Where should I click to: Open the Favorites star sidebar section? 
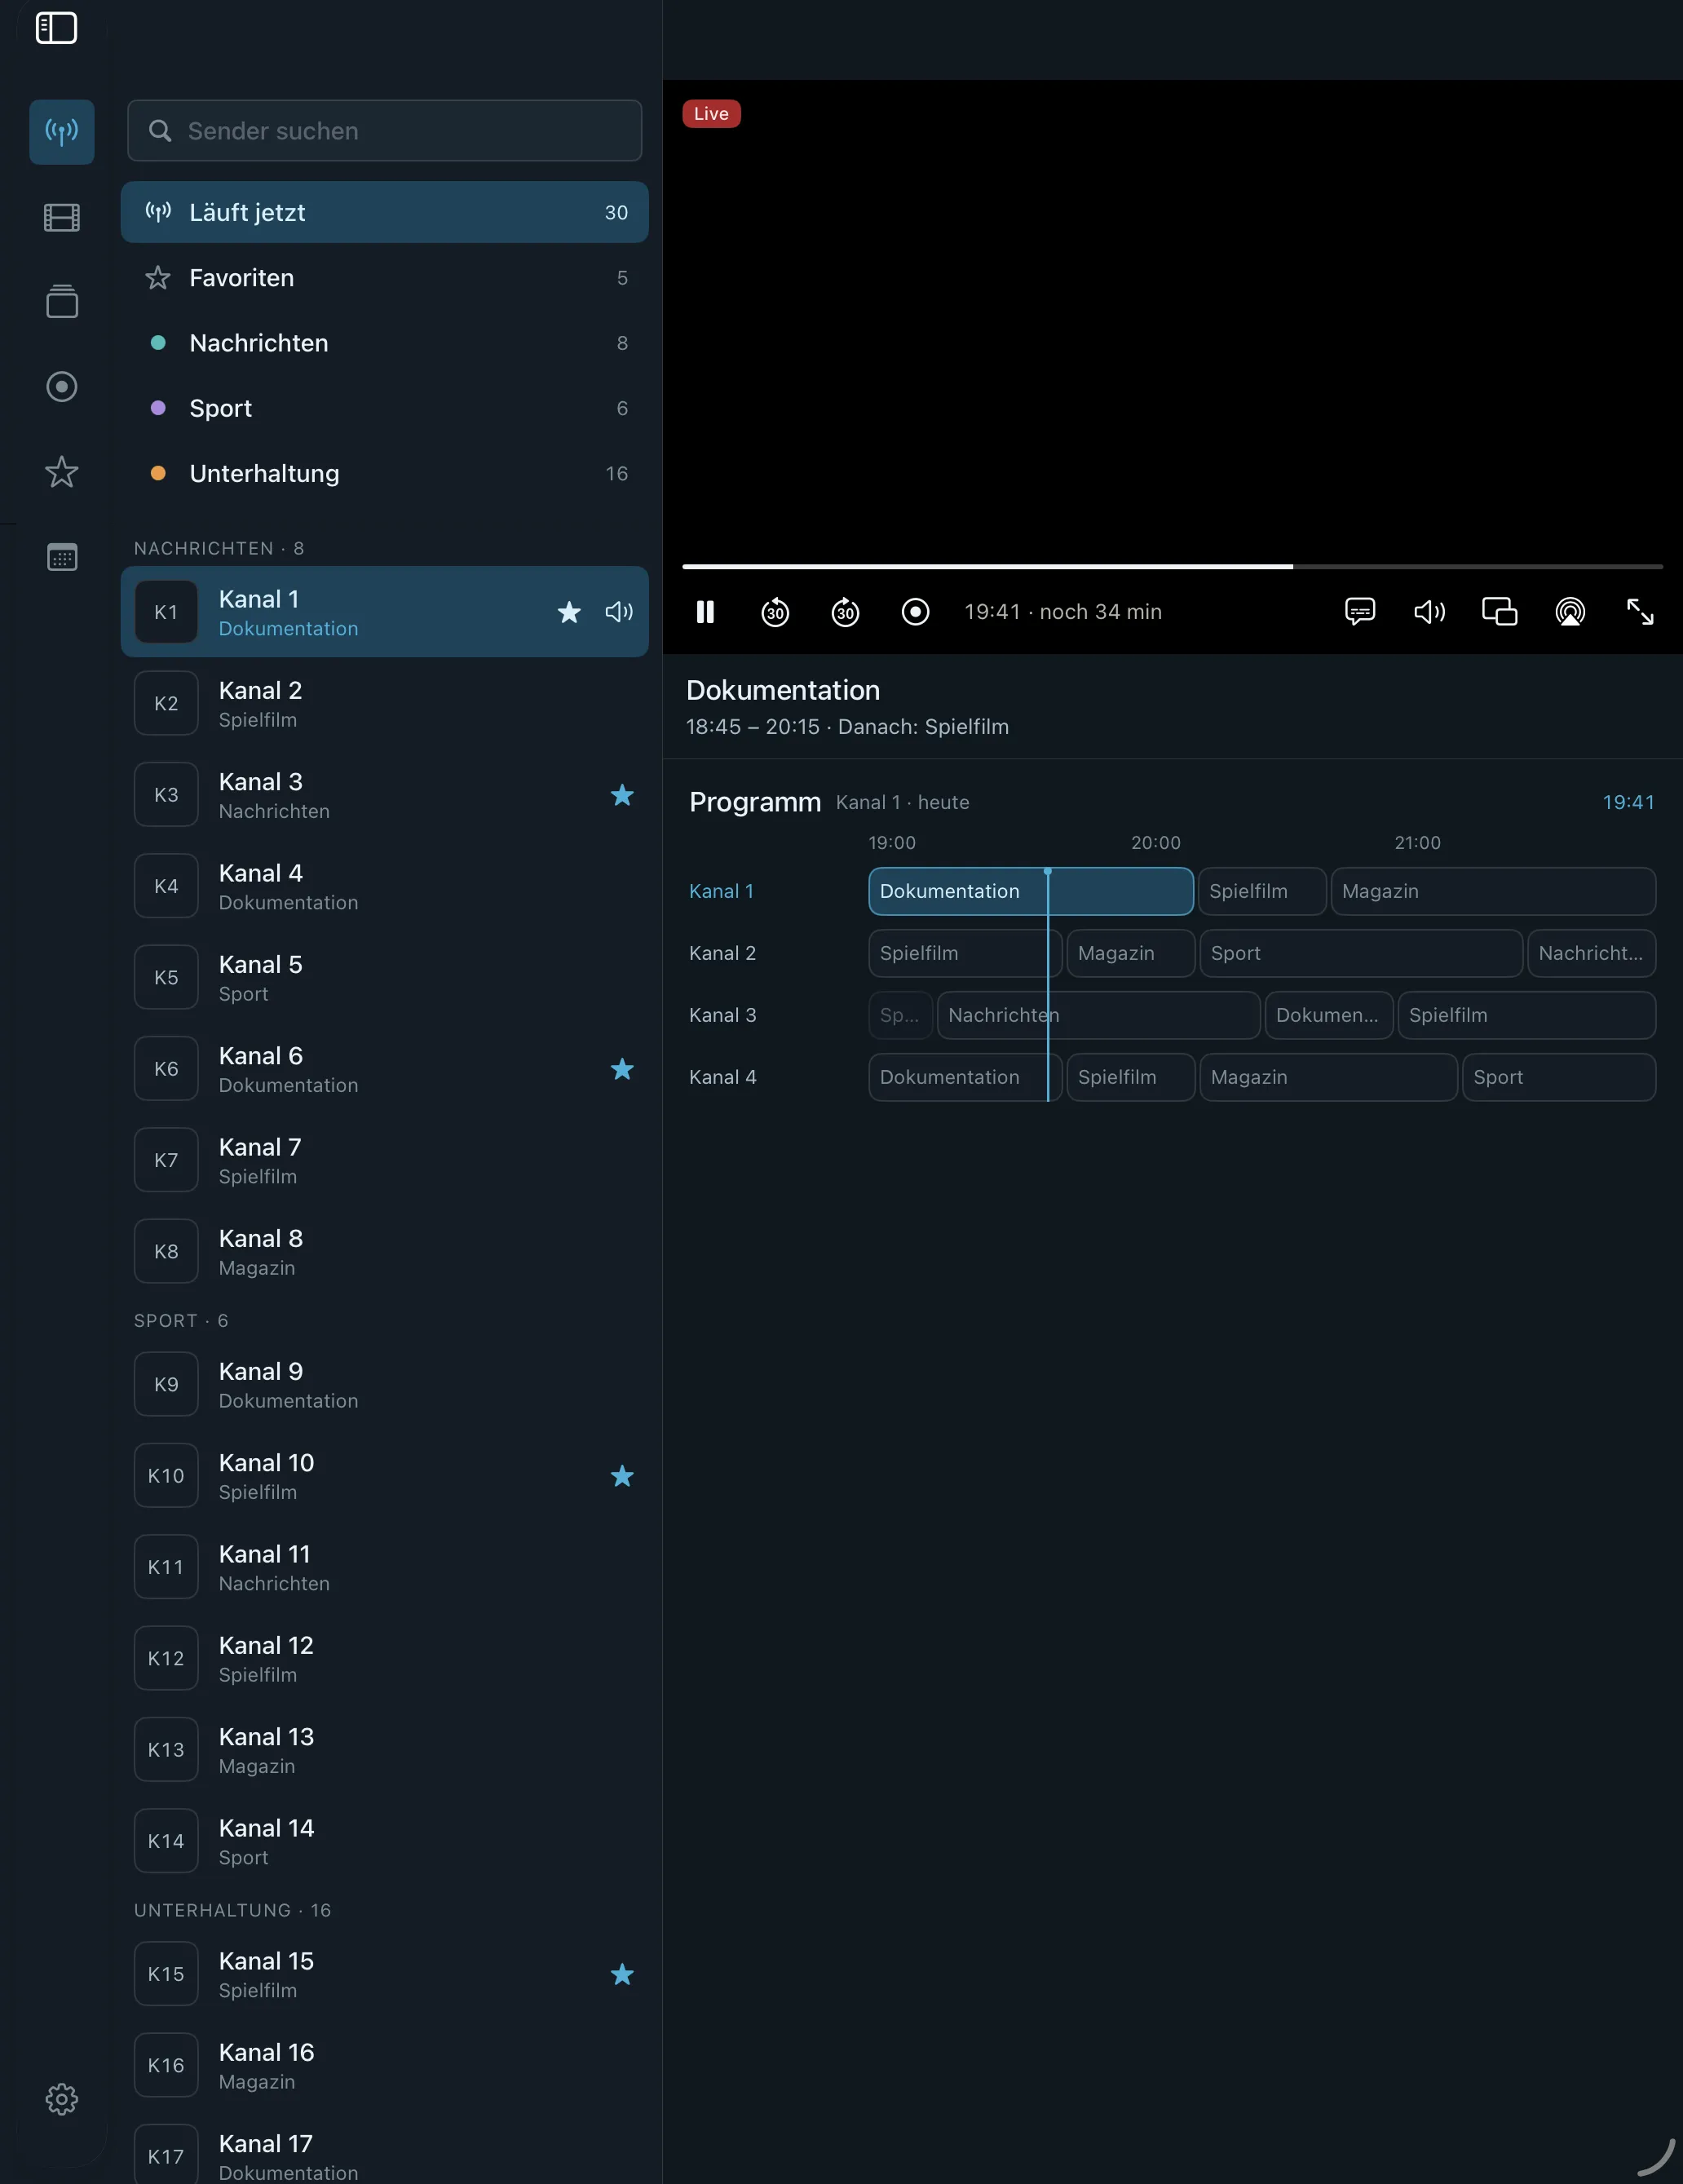click(x=62, y=472)
